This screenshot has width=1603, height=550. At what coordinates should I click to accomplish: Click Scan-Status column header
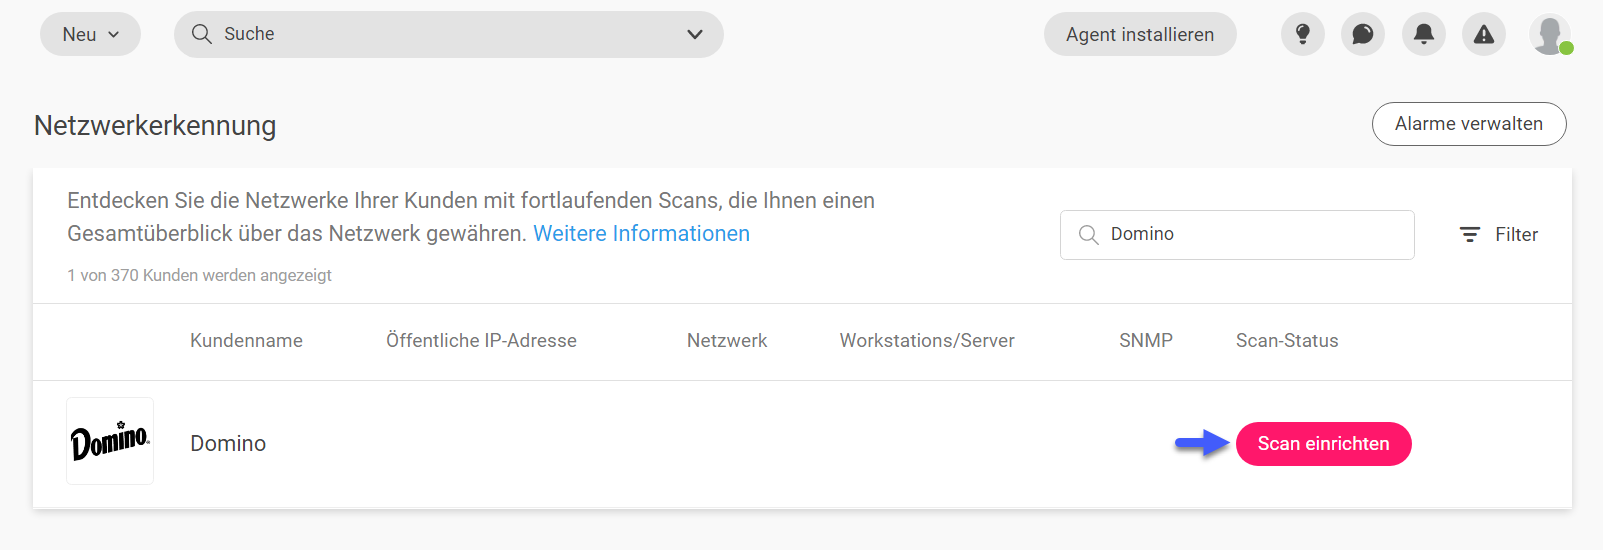tap(1287, 341)
